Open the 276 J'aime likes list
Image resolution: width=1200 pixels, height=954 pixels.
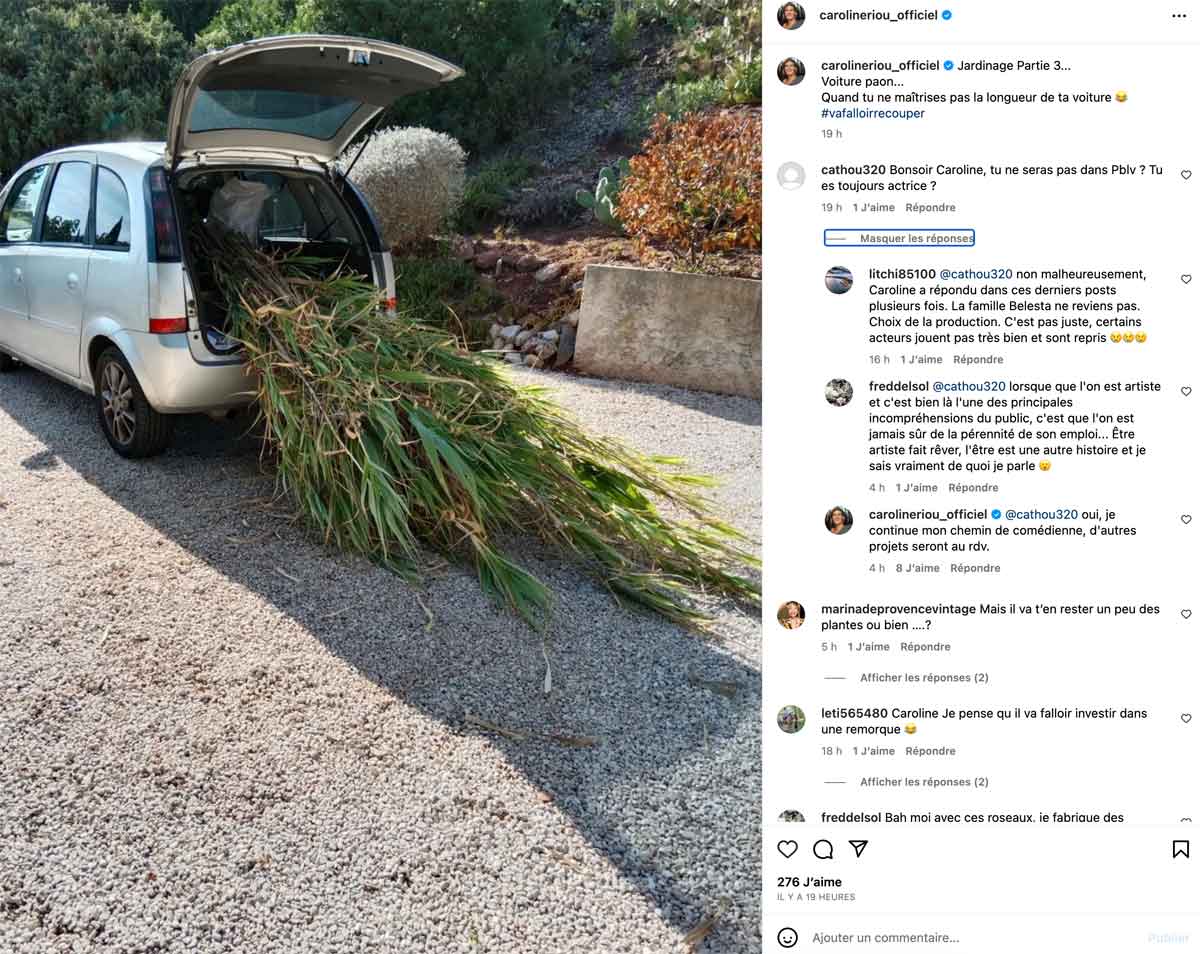coord(809,882)
